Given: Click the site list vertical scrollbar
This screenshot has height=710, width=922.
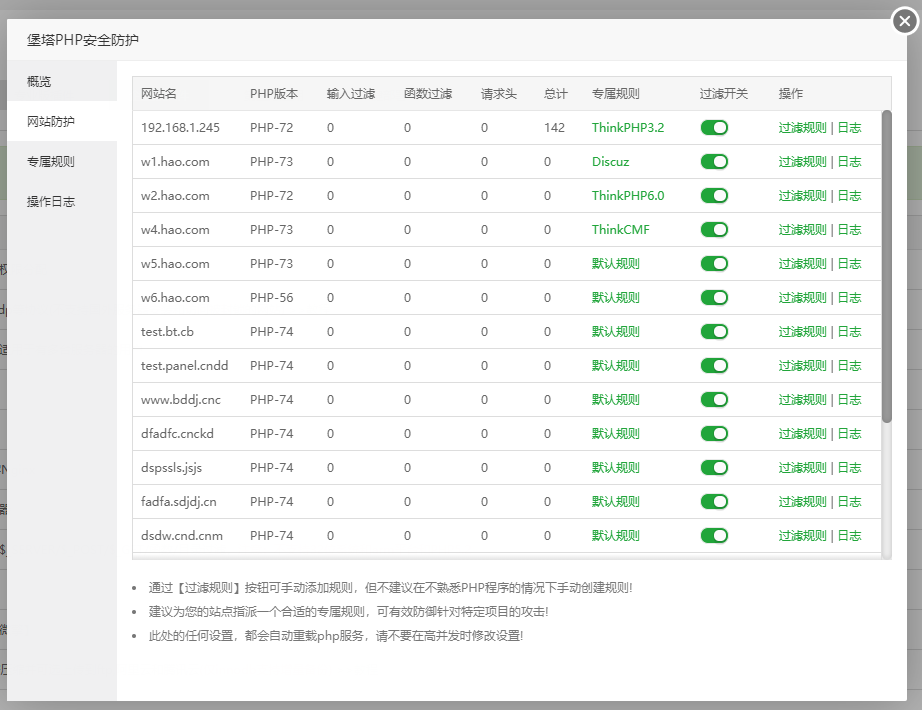Looking at the screenshot, I should [886, 265].
